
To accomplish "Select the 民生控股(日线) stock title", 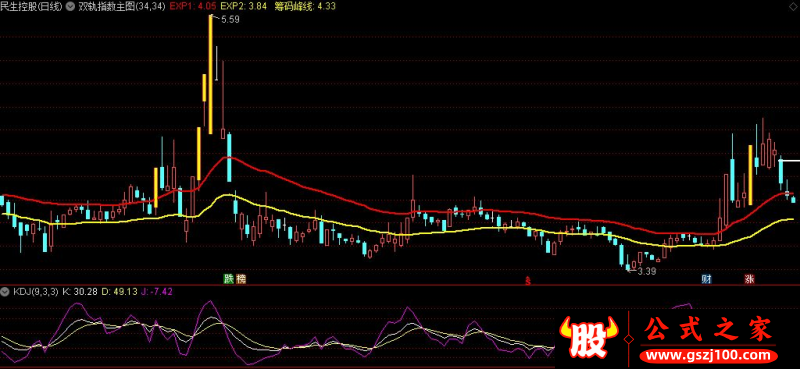I will point(32,7).
